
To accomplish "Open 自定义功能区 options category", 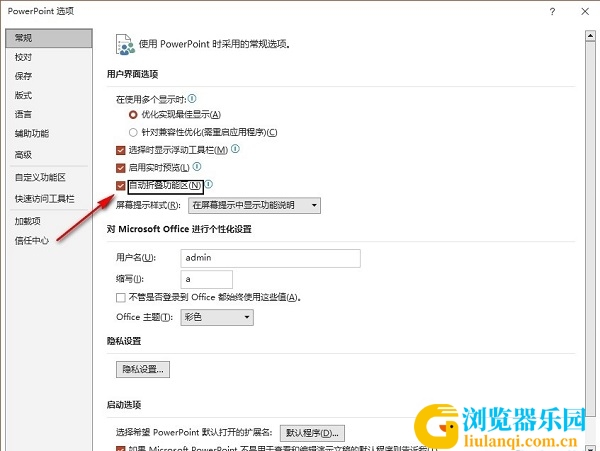I will [x=49, y=177].
